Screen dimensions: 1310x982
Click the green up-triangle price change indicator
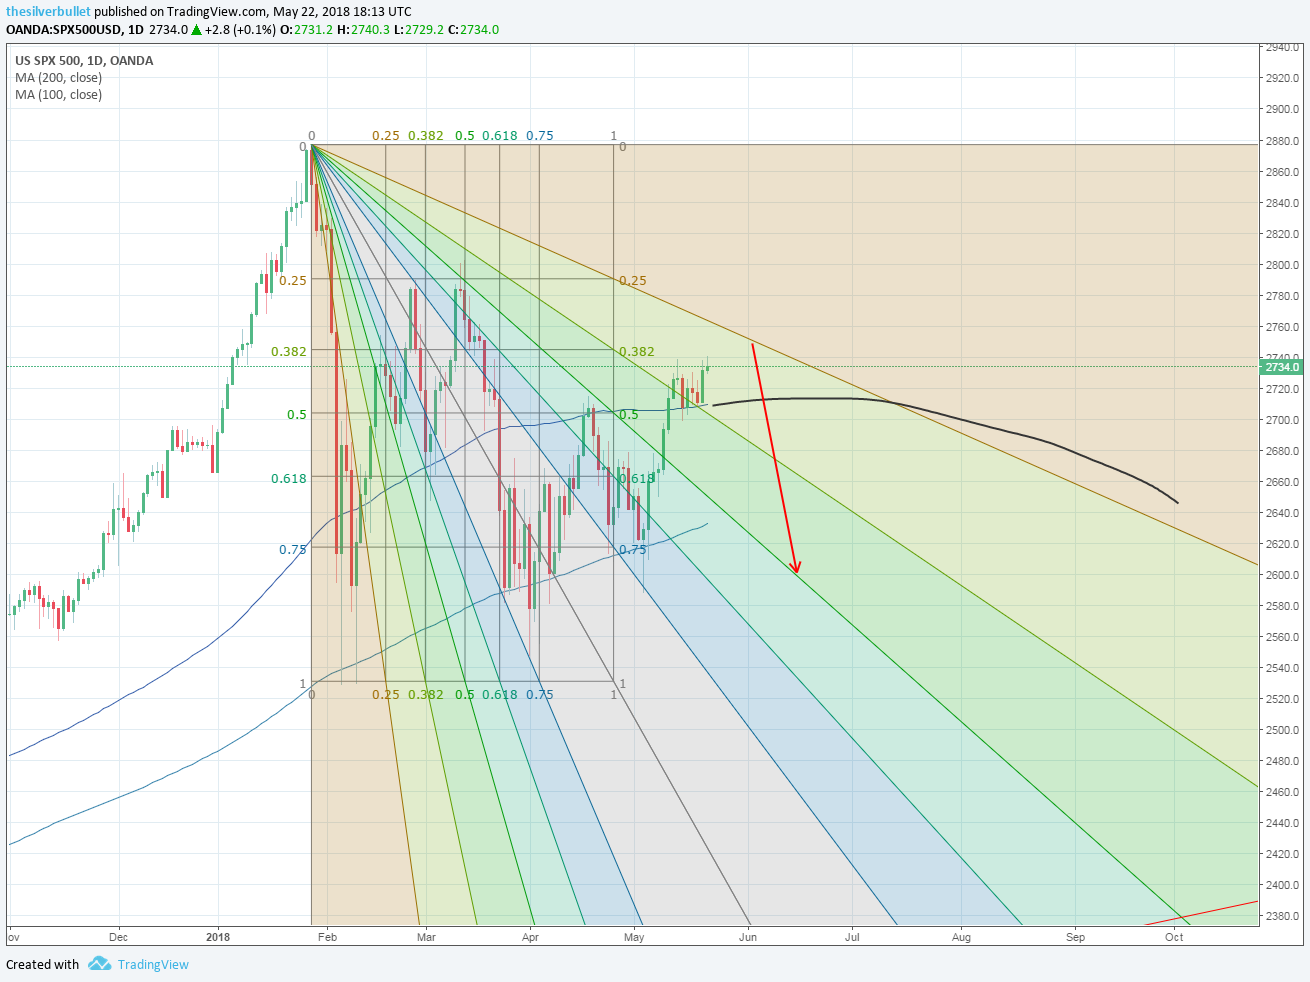[x=197, y=29]
